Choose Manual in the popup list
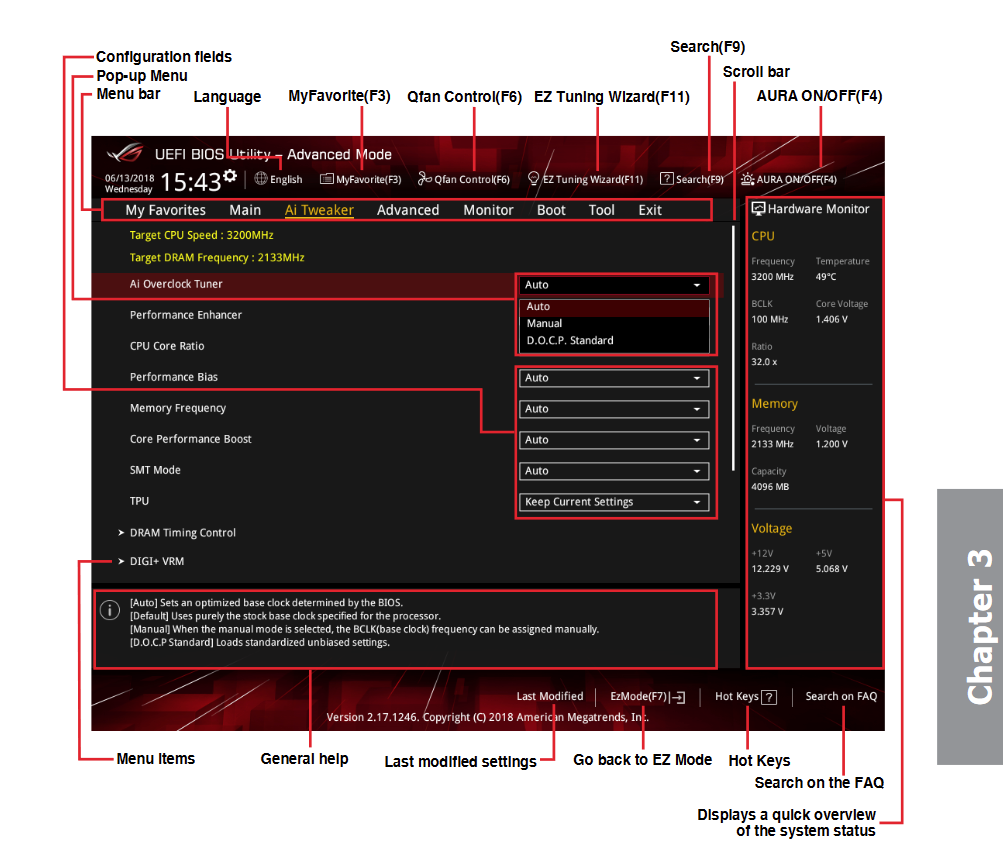The image size is (1003, 850). point(614,324)
